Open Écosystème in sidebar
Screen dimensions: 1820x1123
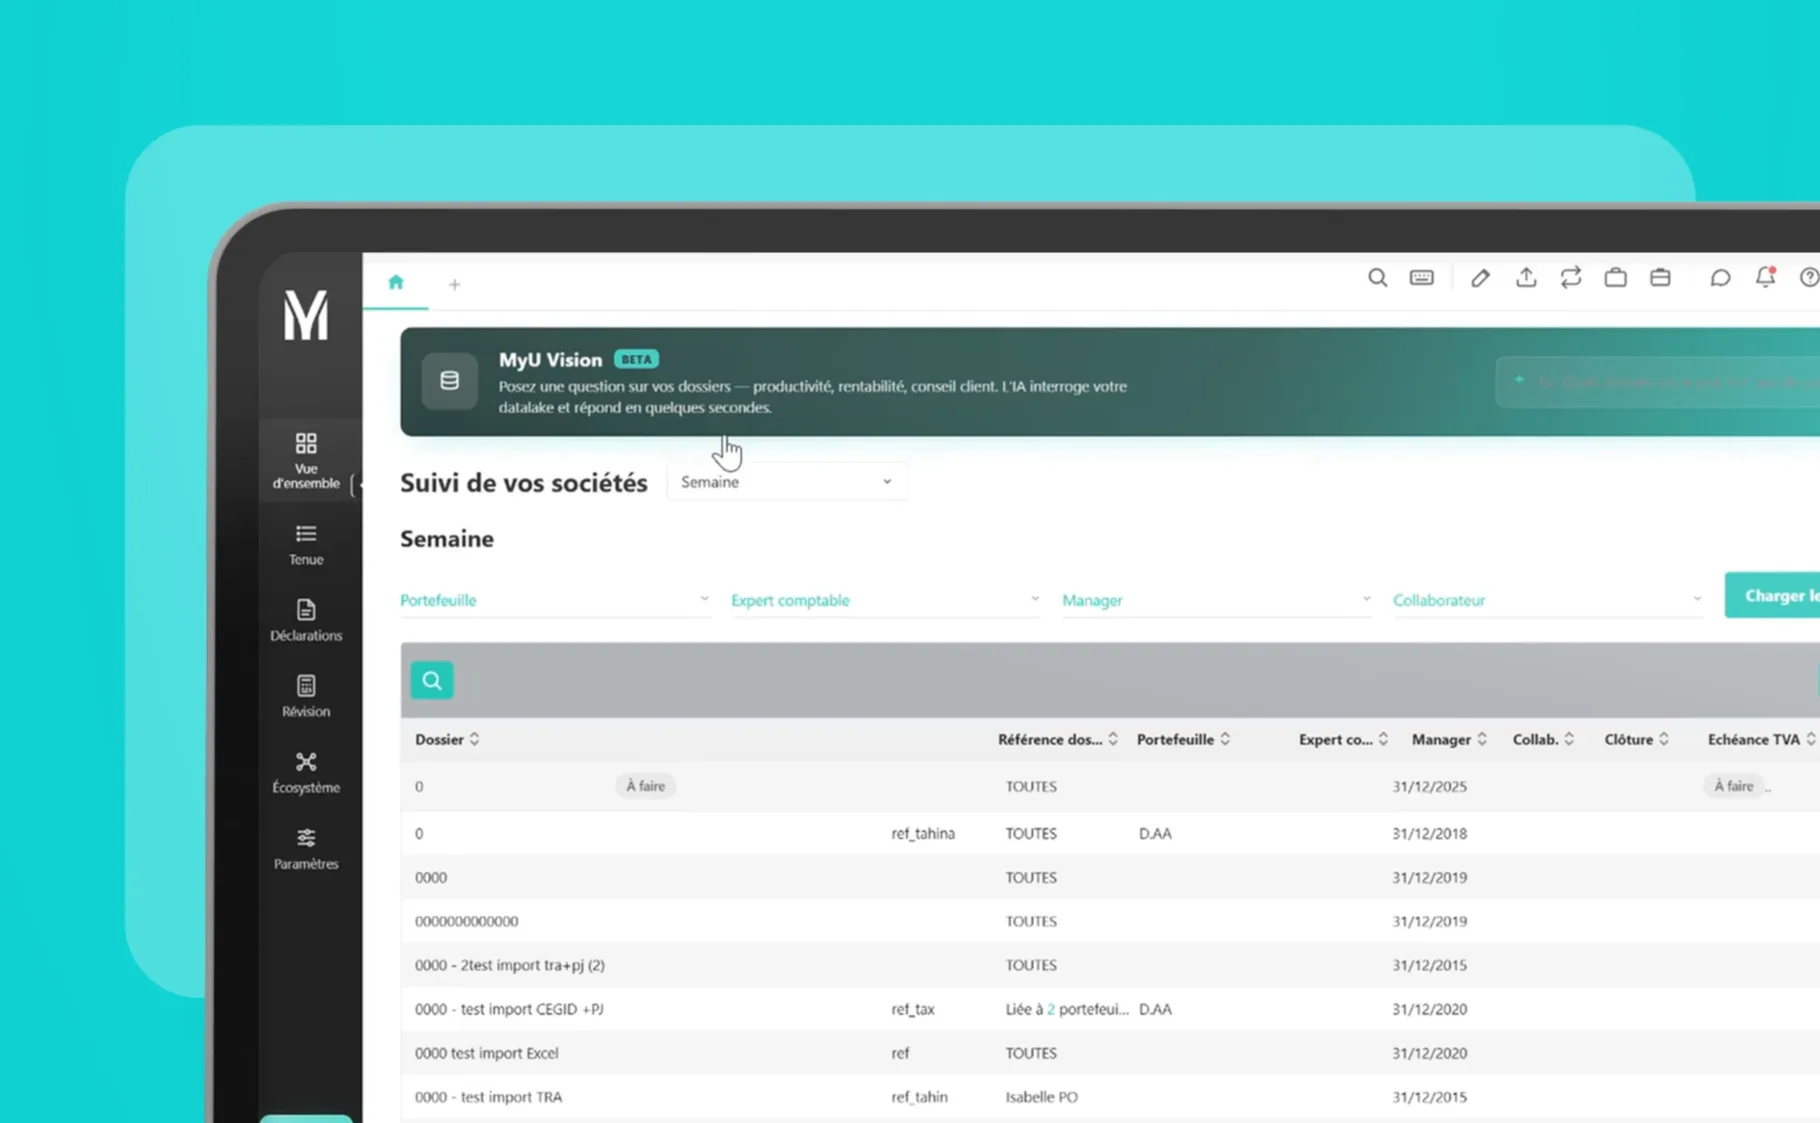coord(306,773)
